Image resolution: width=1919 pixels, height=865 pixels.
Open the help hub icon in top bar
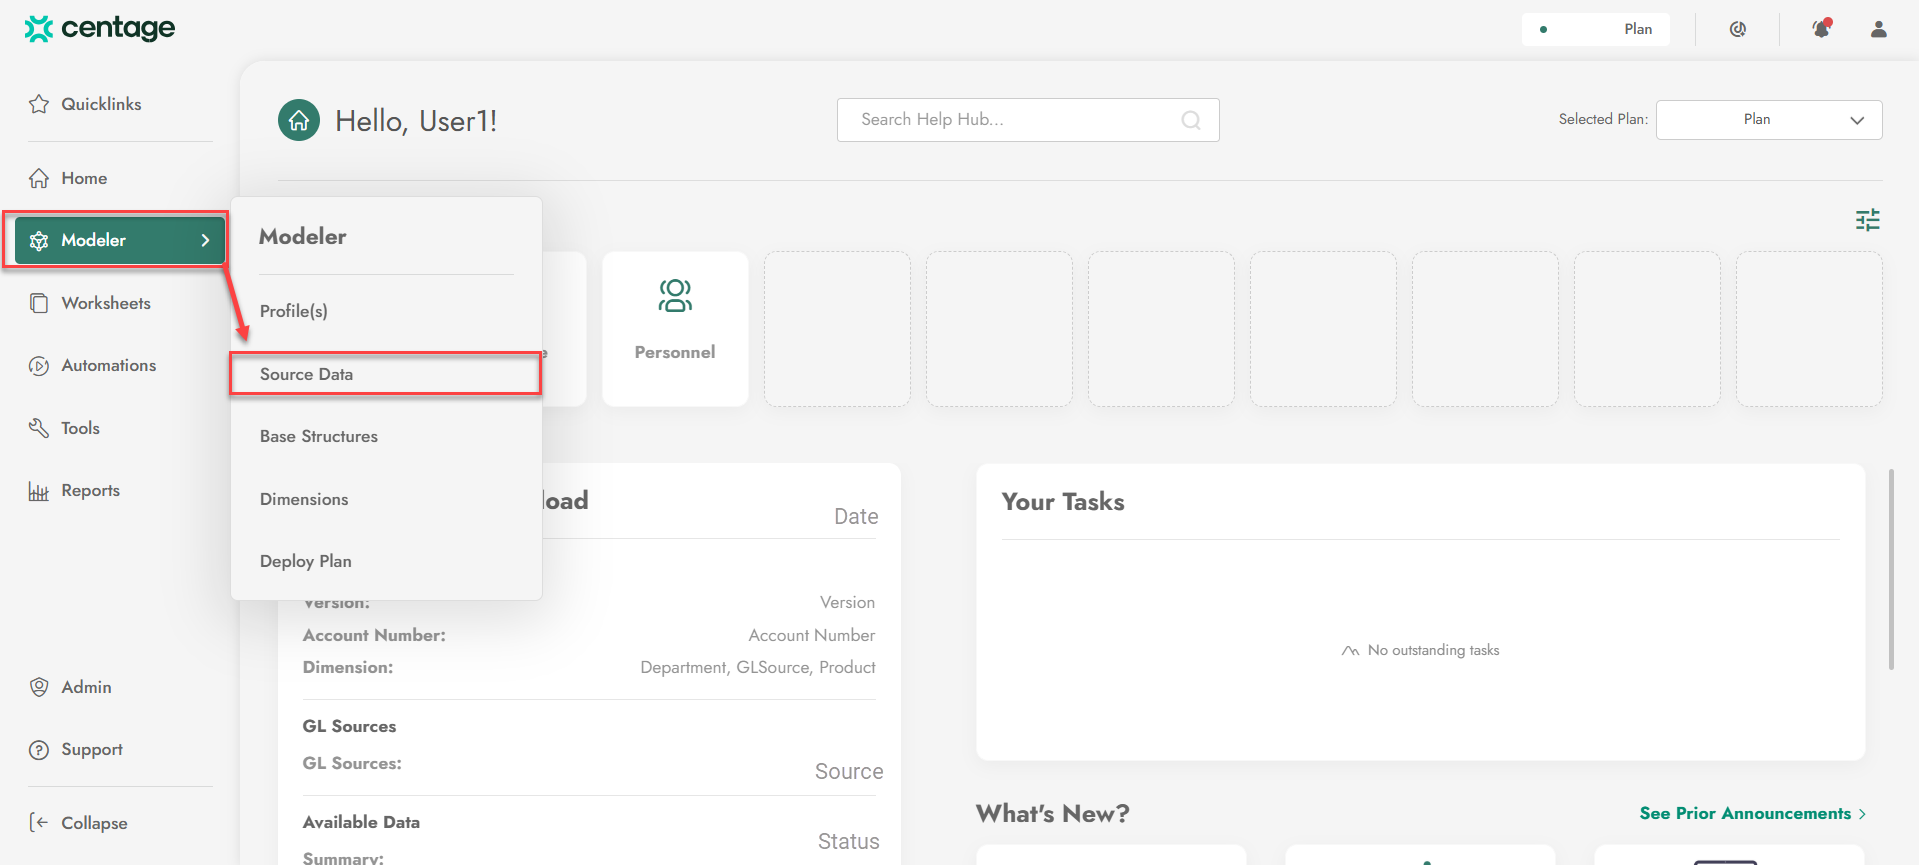click(1738, 29)
